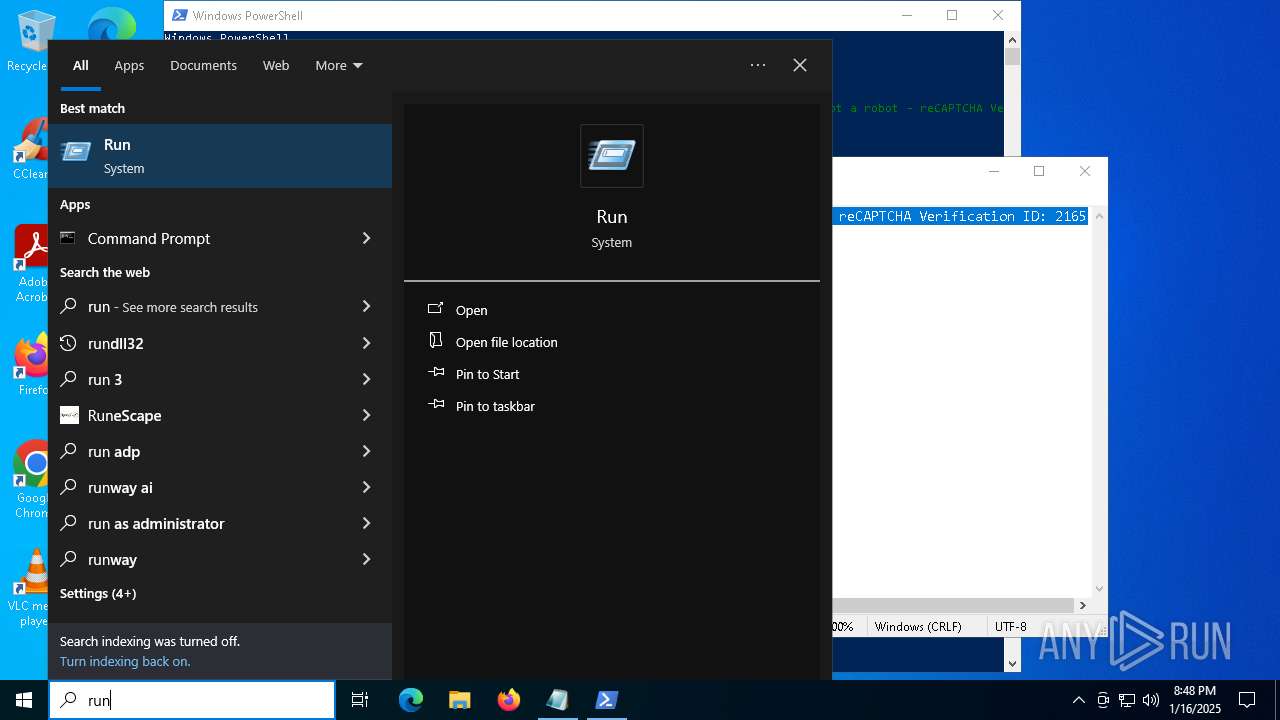Open Task View on the taskbar

tap(360, 700)
